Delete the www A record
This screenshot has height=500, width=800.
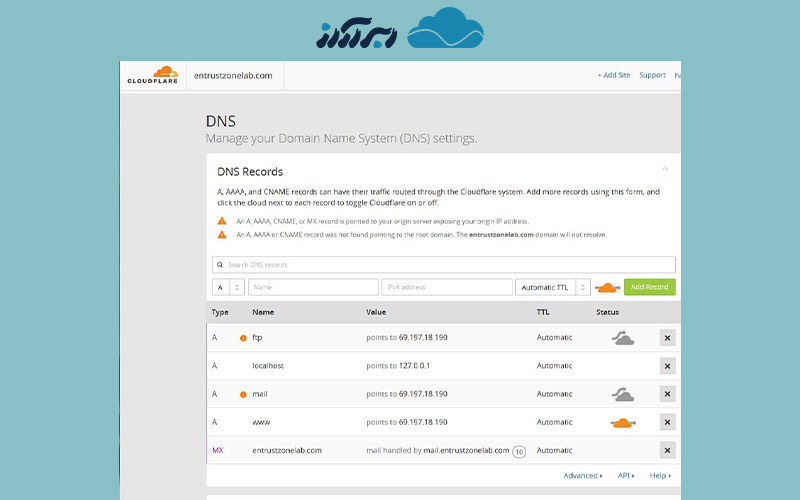pyautogui.click(x=667, y=422)
